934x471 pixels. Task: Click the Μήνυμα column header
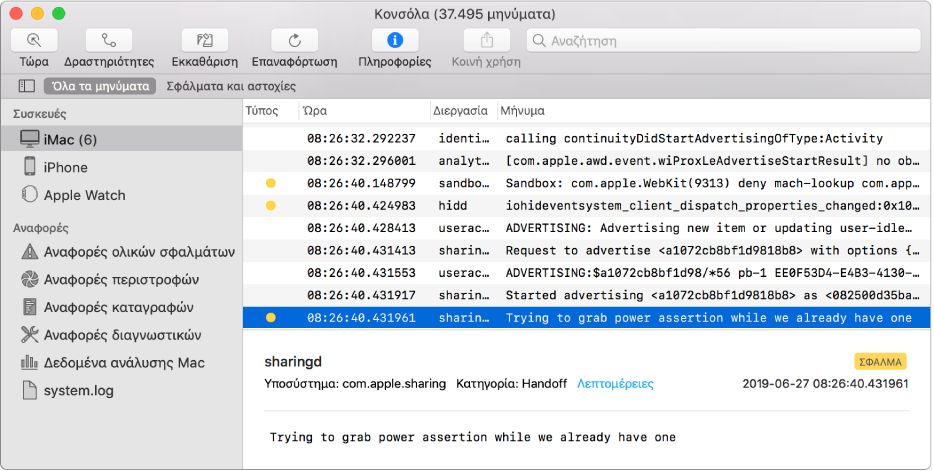(x=522, y=111)
